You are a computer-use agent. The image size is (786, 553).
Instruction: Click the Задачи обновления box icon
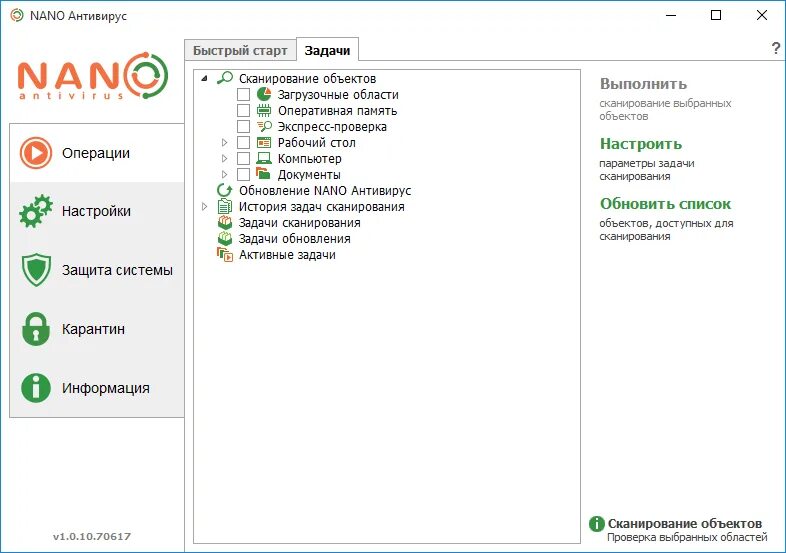225,238
